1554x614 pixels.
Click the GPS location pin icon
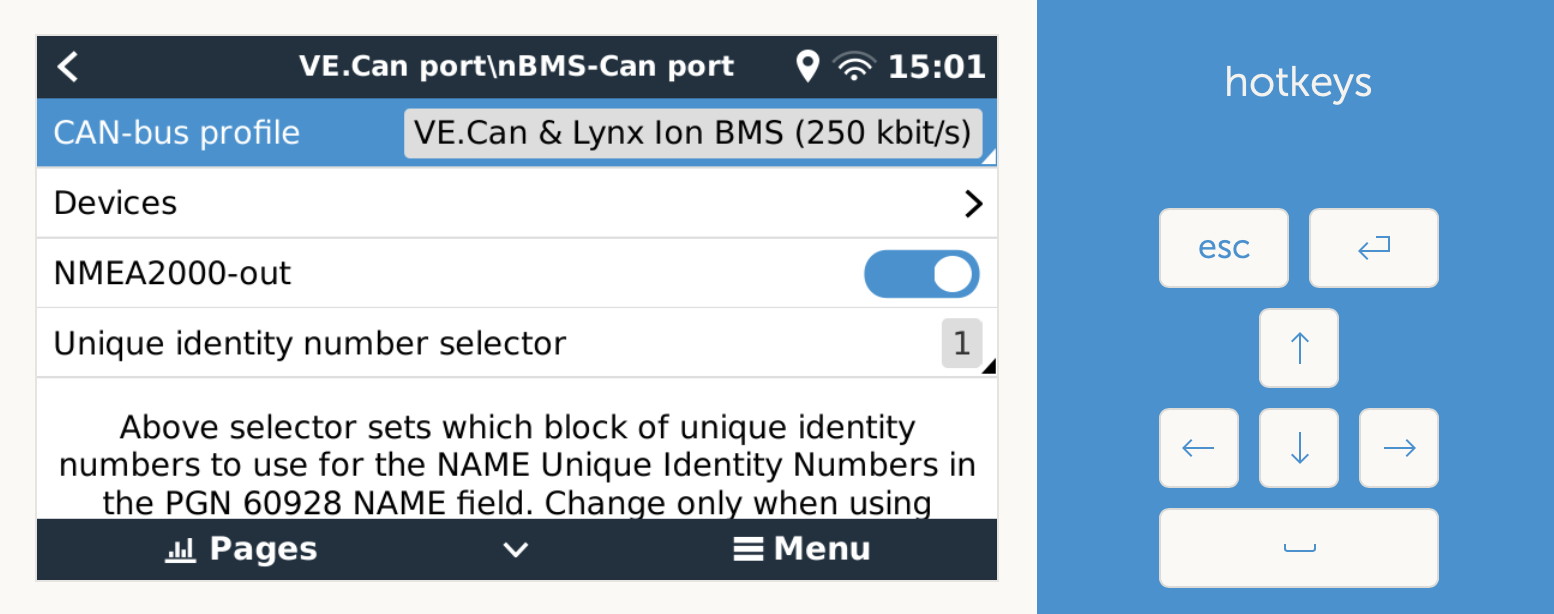807,67
